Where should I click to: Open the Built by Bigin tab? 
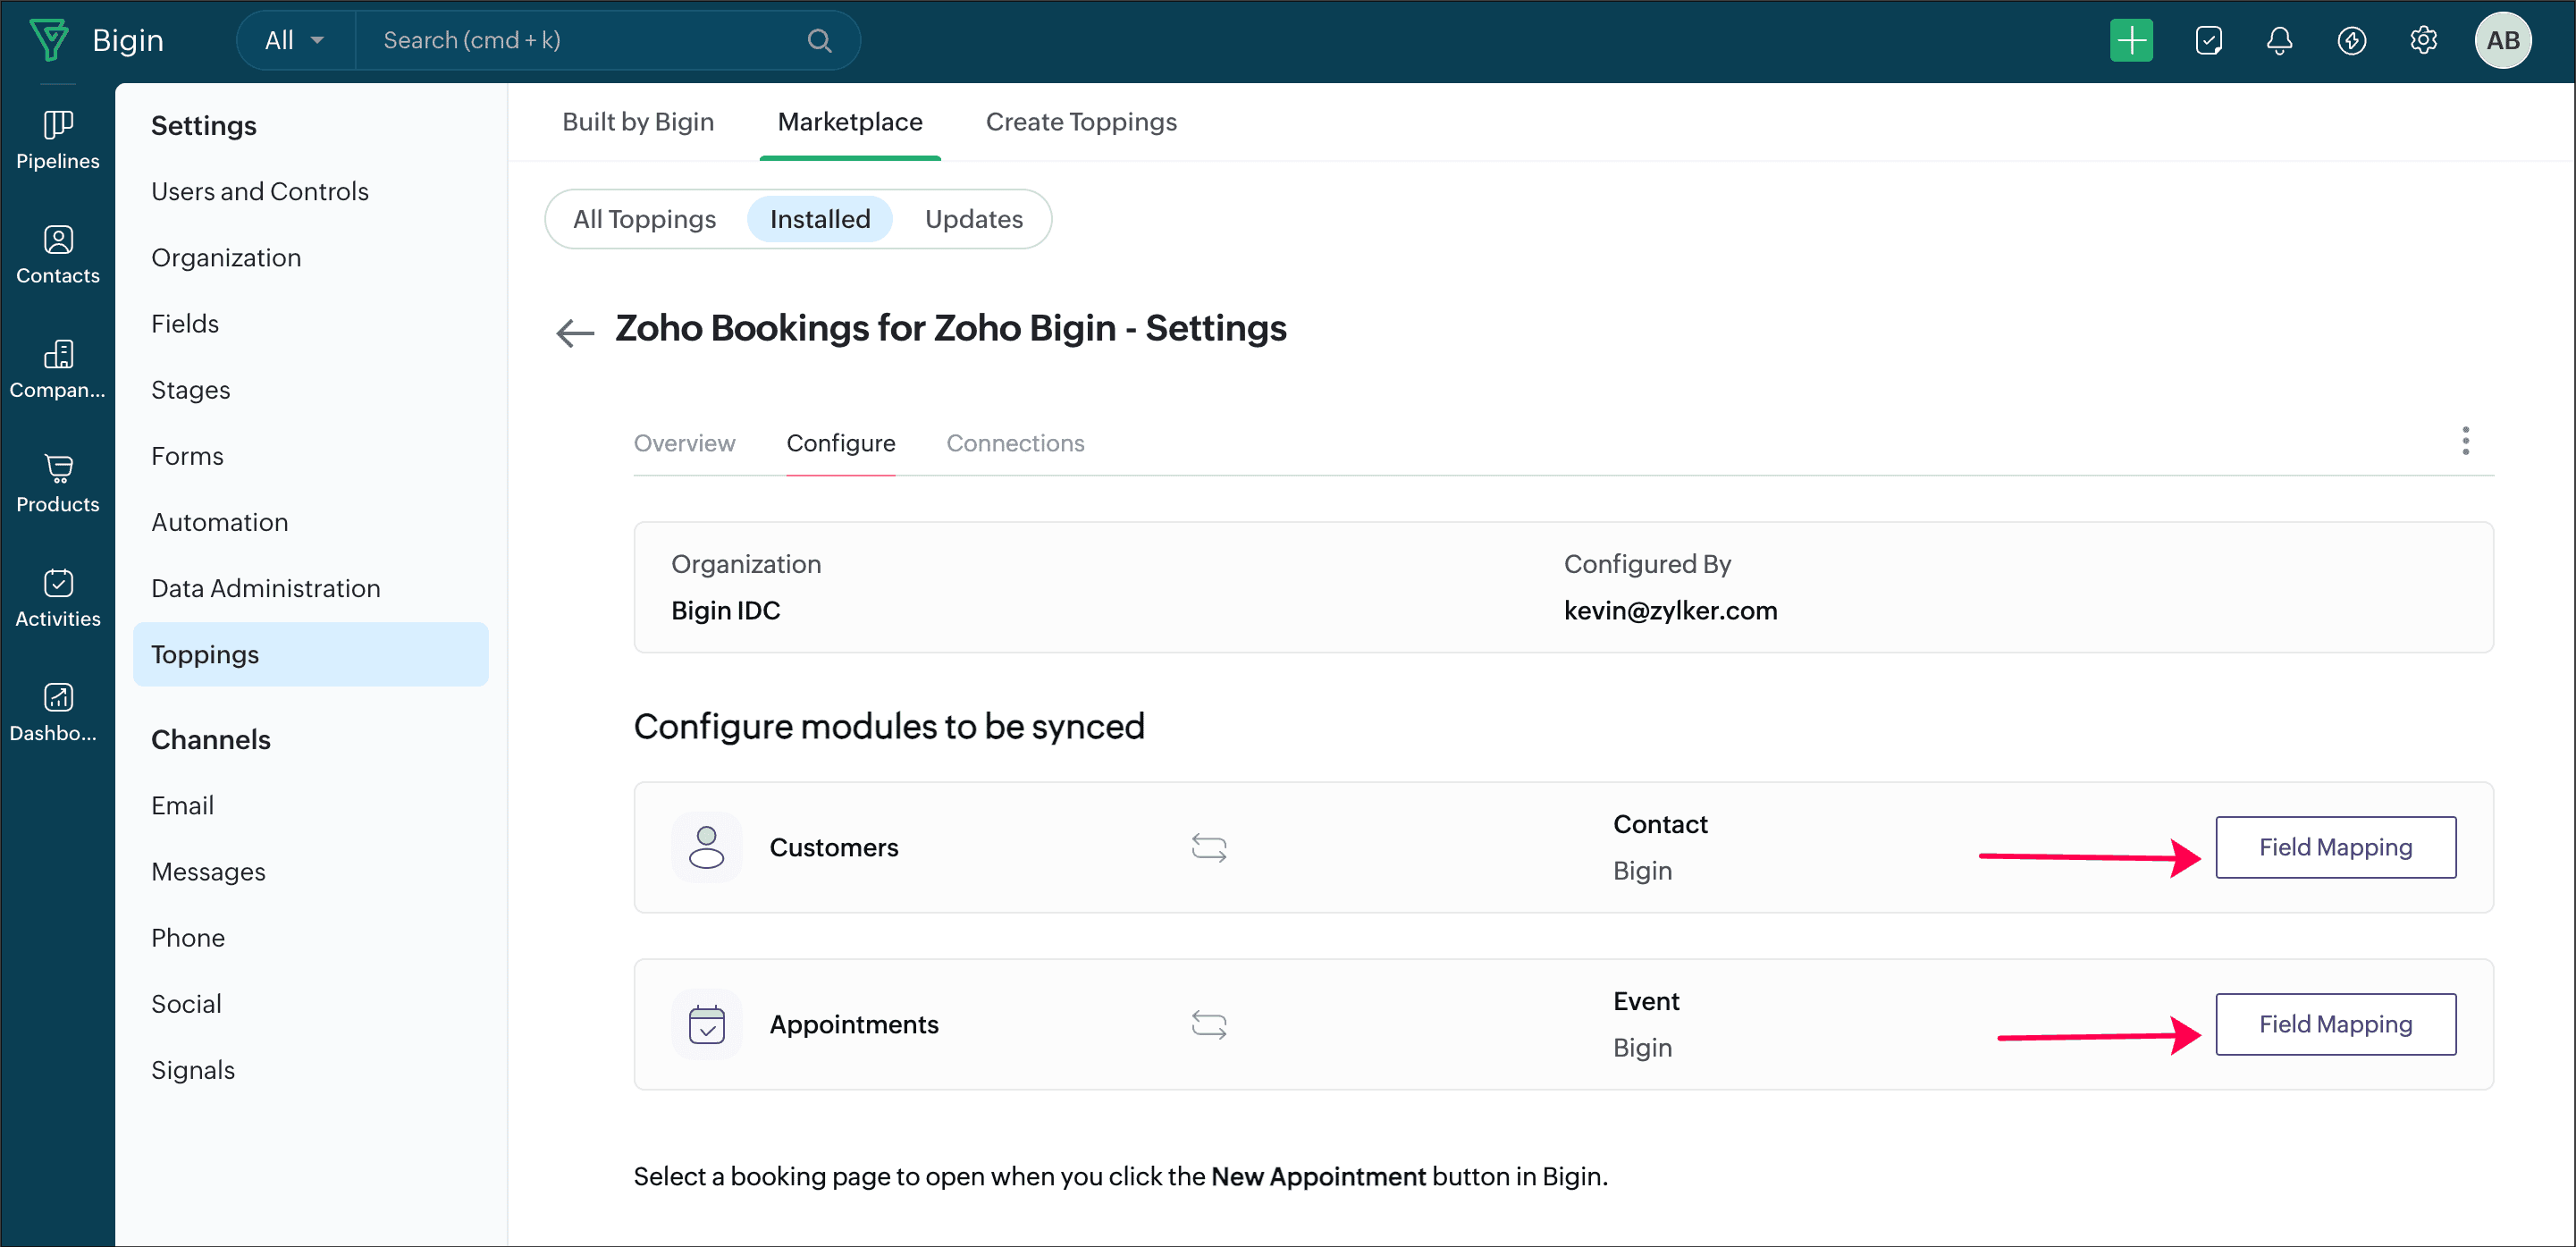637,122
